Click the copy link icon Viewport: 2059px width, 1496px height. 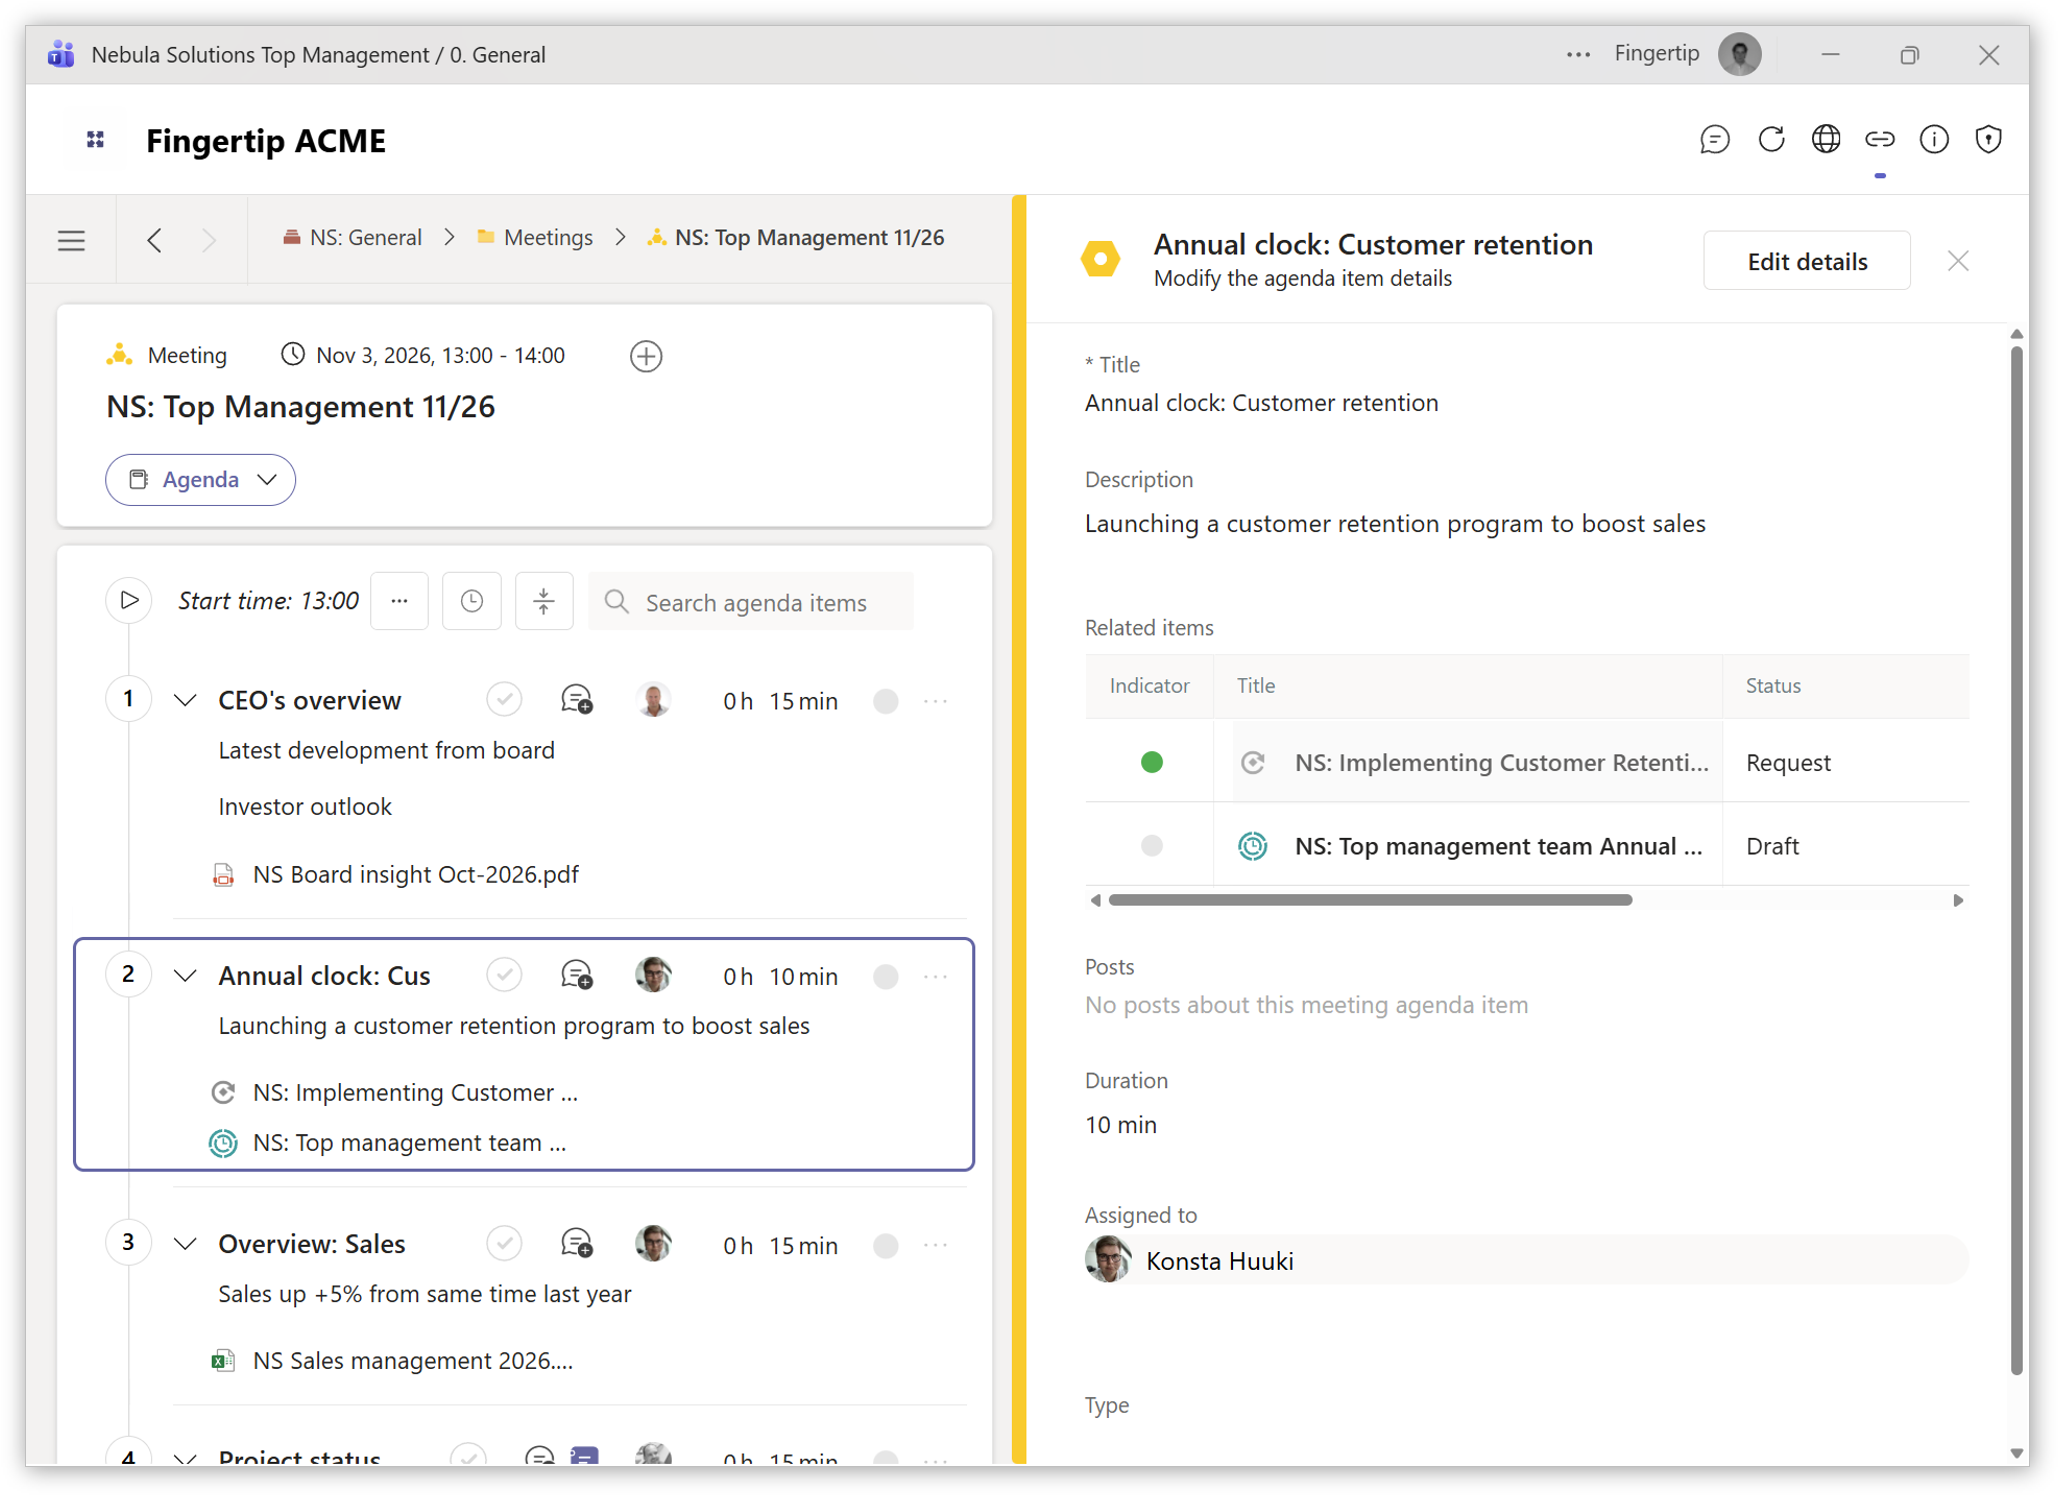(x=1879, y=139)
